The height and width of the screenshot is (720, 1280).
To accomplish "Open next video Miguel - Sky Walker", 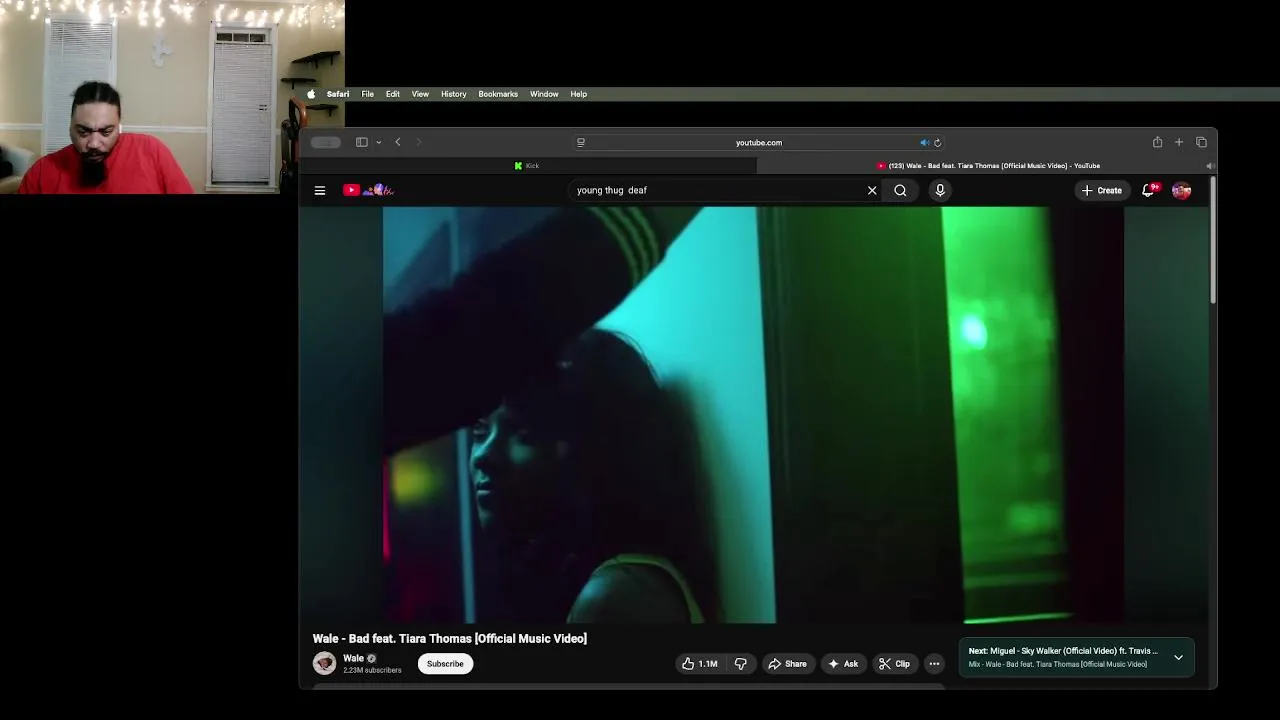I will [1063, 651].
